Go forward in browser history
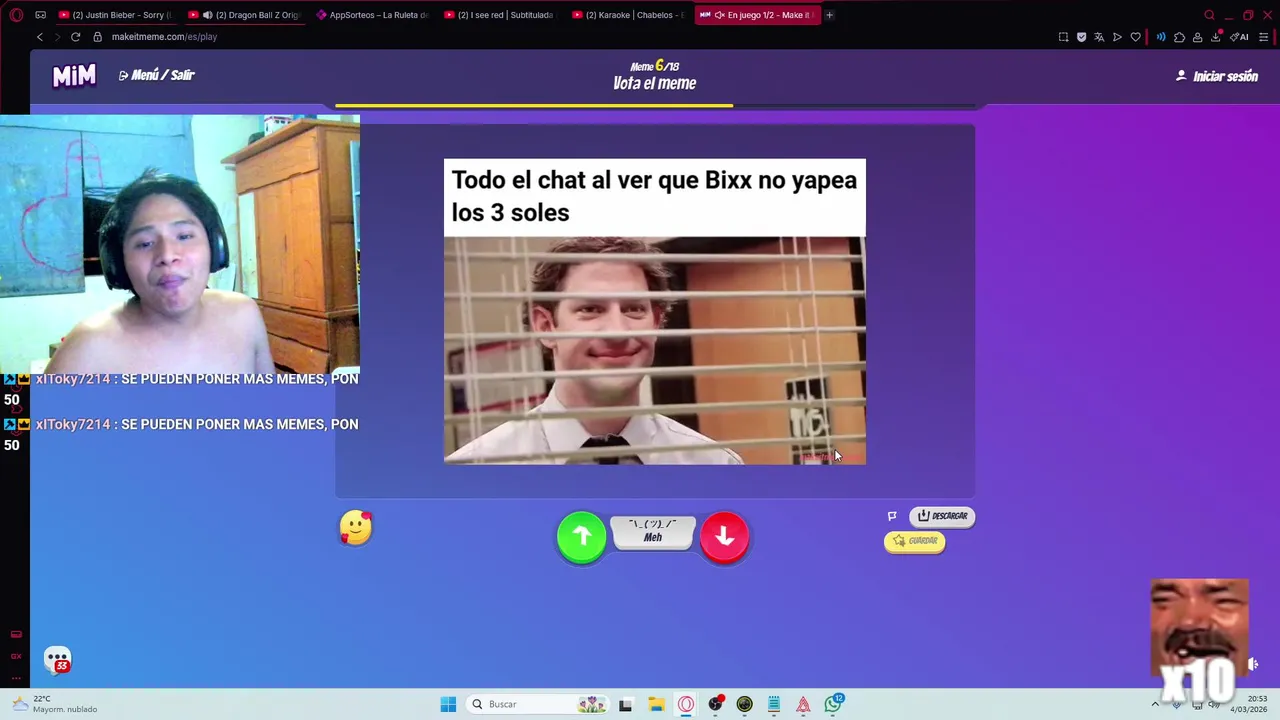The width and height of the screenshot is (1280, 720). point(57,37)
